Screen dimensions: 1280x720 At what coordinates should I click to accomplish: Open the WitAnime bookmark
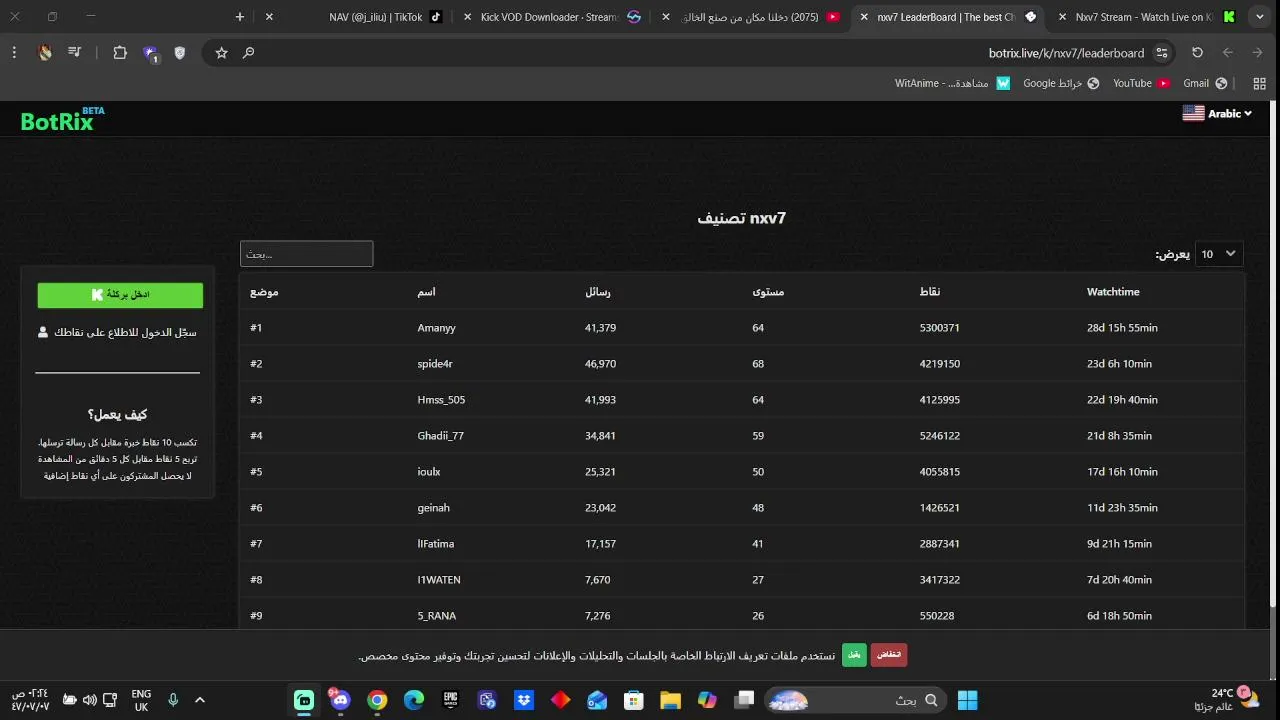[952, 84]
